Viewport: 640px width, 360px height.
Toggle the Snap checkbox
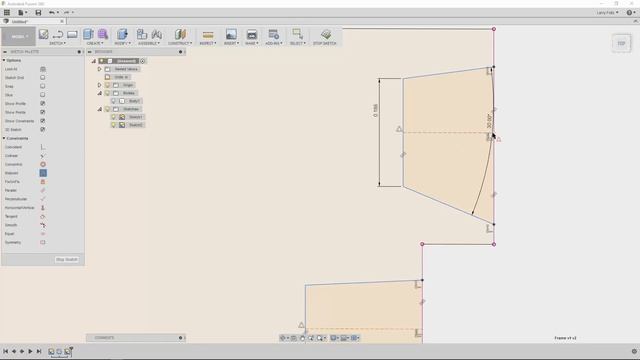tap(42, 86)
